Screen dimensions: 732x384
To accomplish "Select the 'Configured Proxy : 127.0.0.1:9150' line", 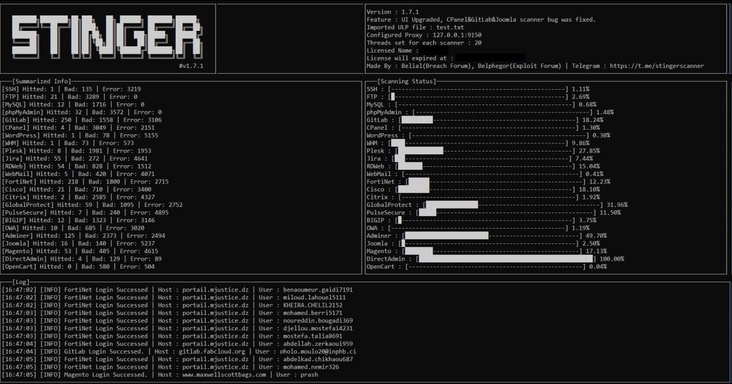I will pos(424,35).
